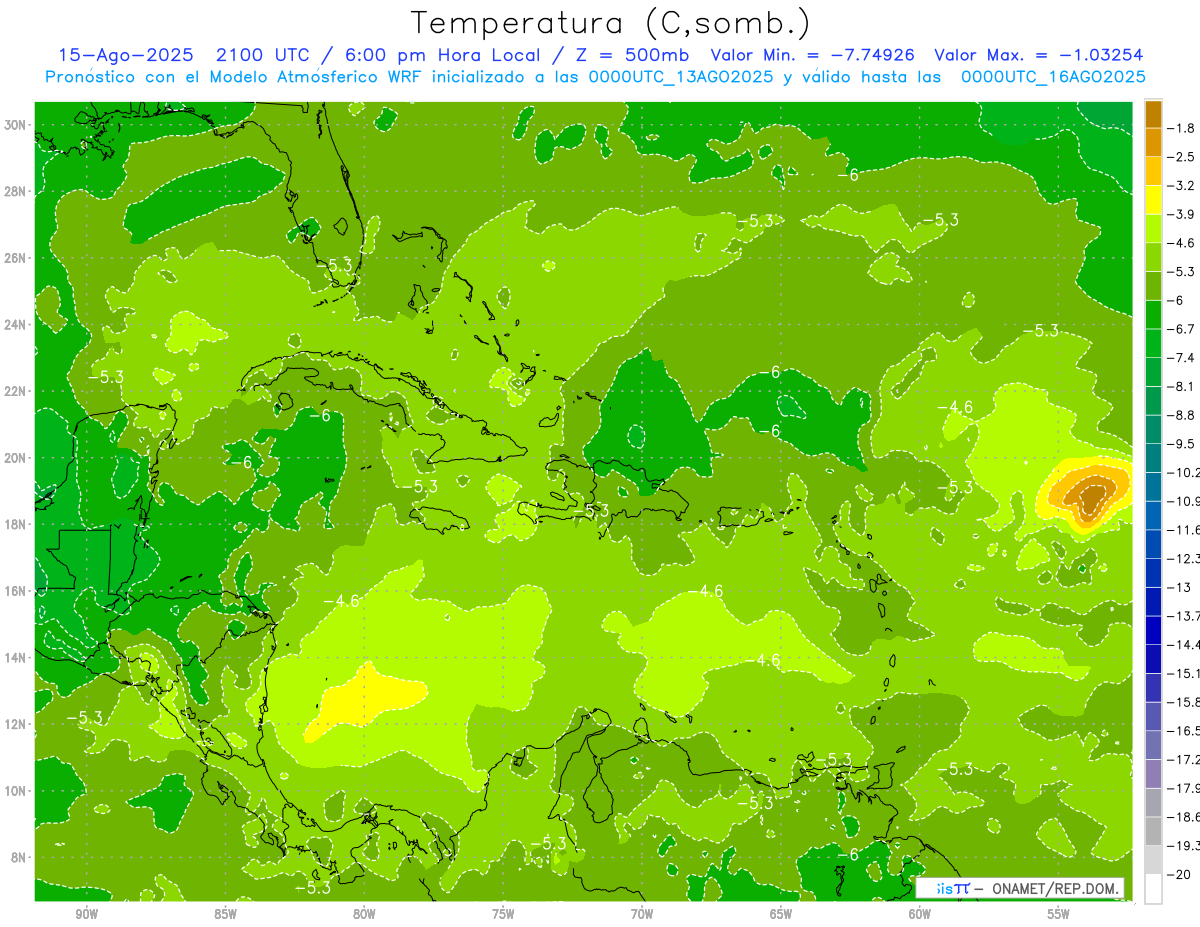Click the '-8.8' value on the color scale
Screen dimensions: 1200x927
pyautogui.click(x=1182, y=415)
